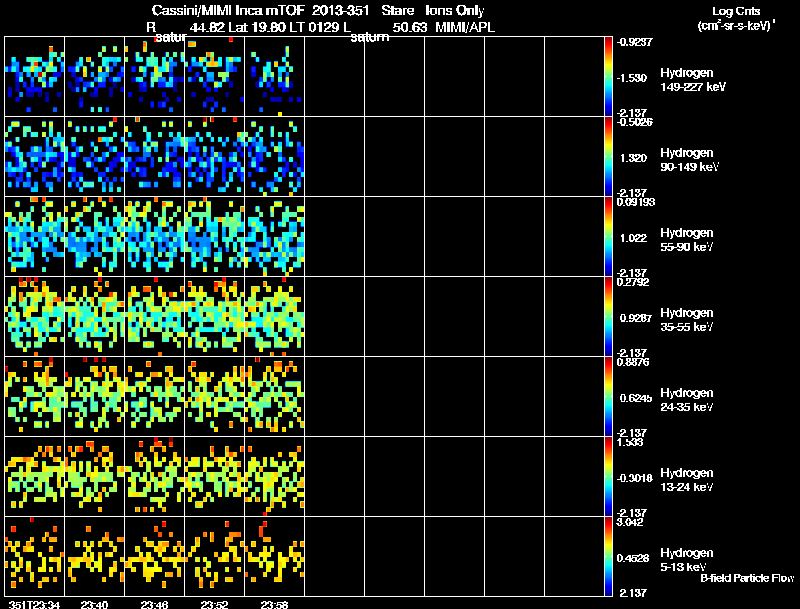Click the 'MIMI/APL' label in the header
The width and height of the screenshot is (800, 609).
tap(465, 27)
